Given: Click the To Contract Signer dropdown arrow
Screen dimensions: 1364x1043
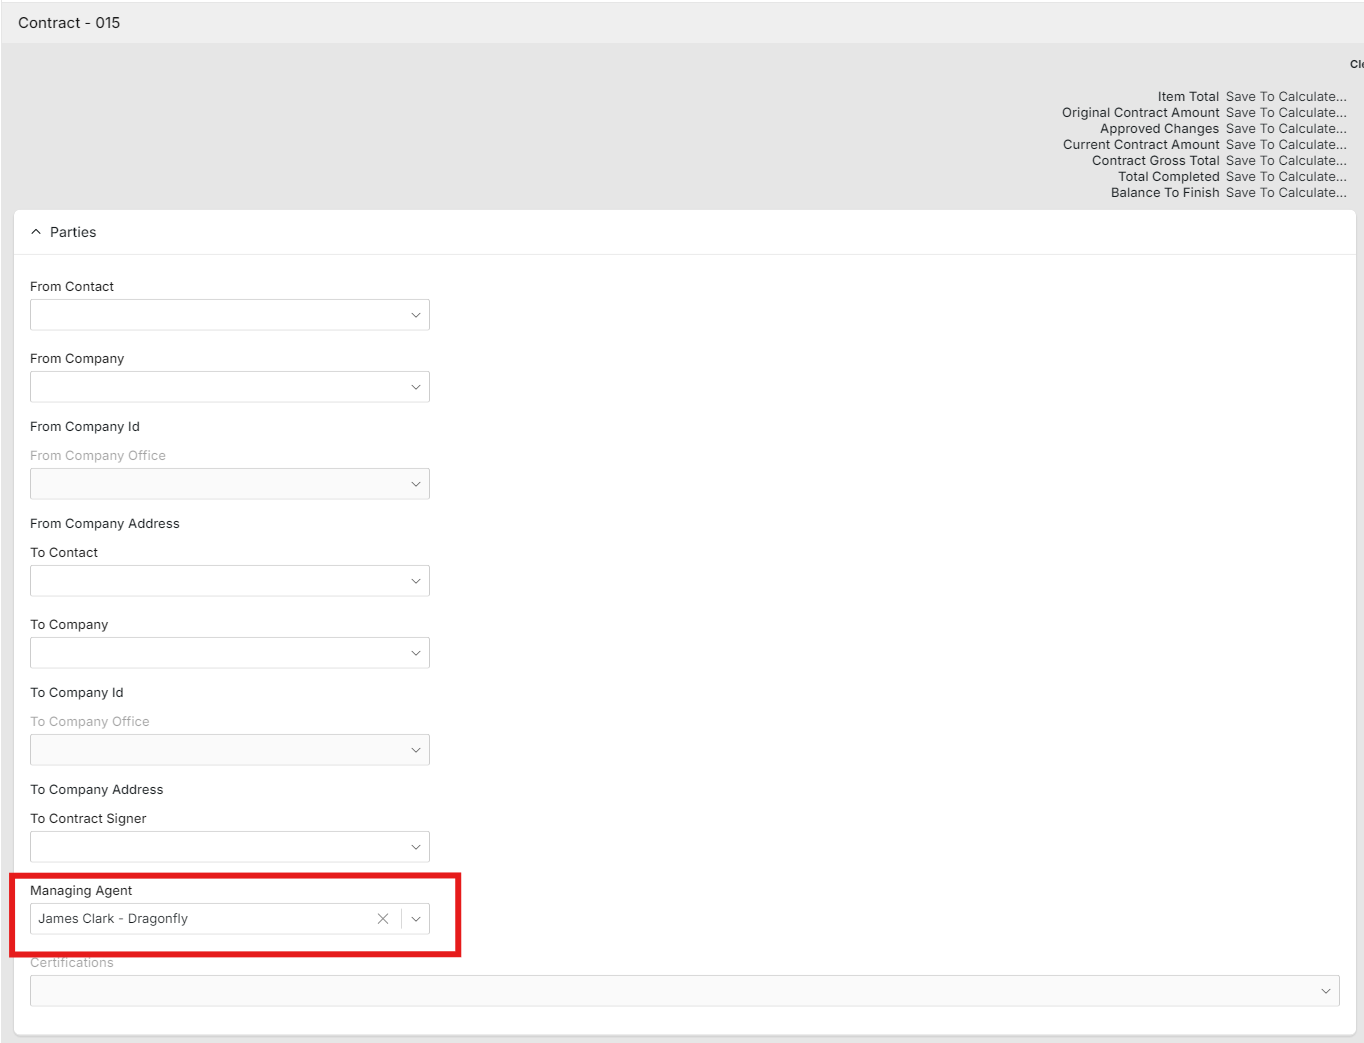Looking at the screenshot, I should click(416, 847).
